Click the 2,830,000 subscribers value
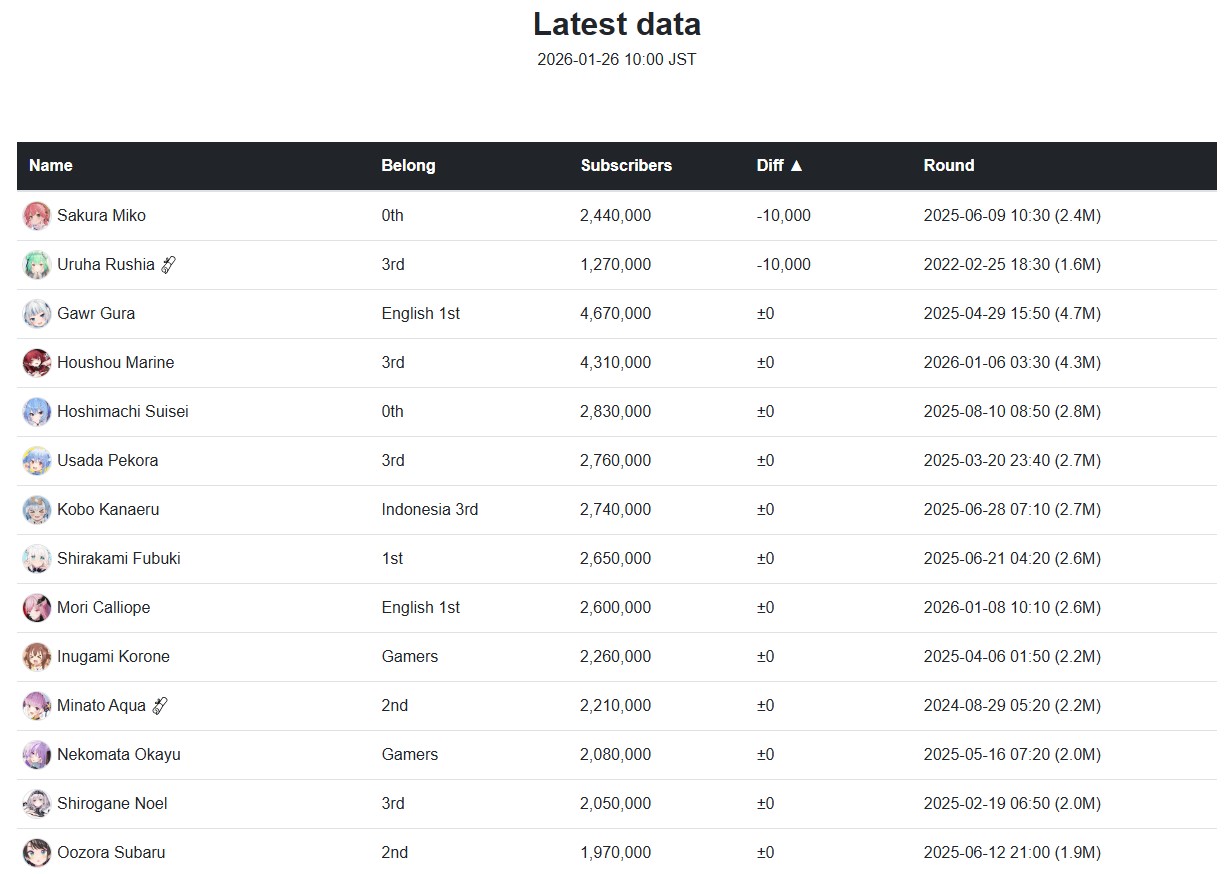Image resolution: width=1232 pixels, height=874 pixels. tap(615, 412)
